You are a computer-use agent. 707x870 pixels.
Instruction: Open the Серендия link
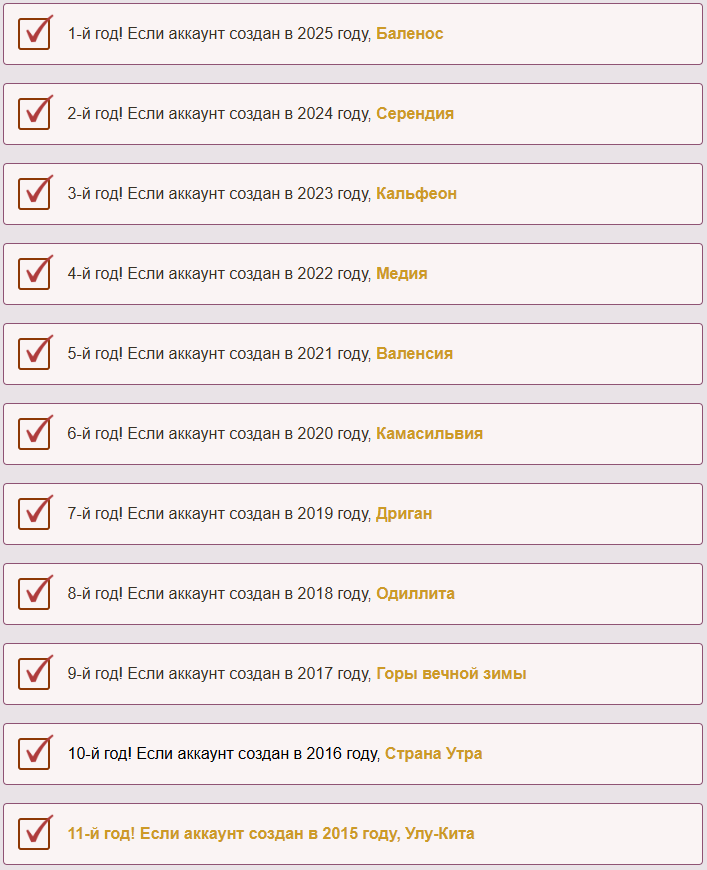pyautogui.click(x=415, y=114)
